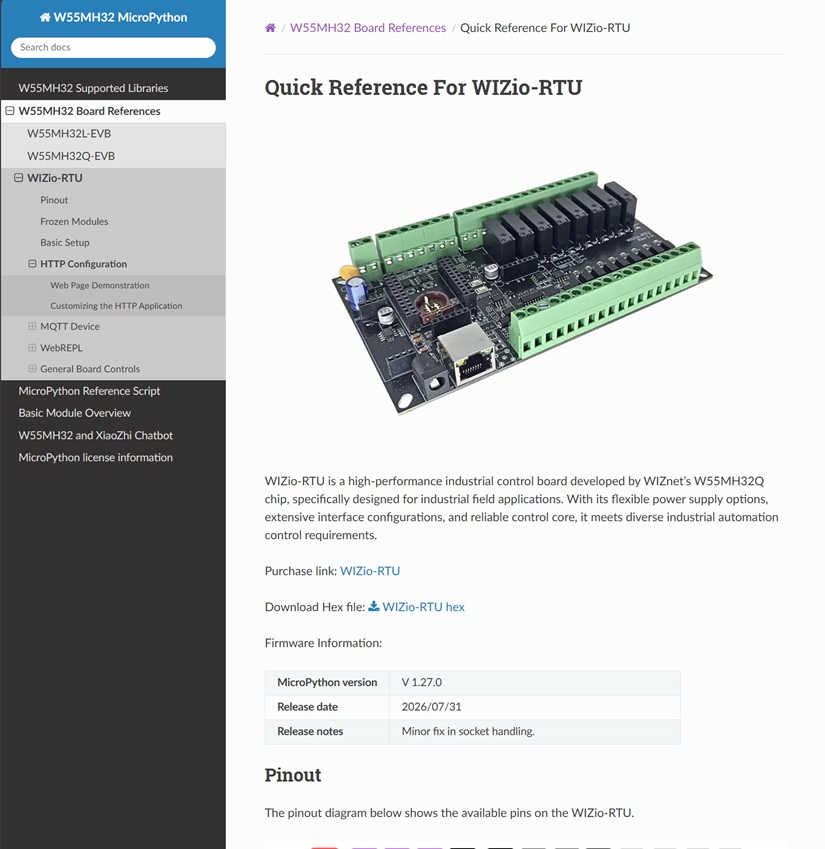Collapse the HTTP Configuration node
Screen dimensions: 825x849
(x=32, y=264)
